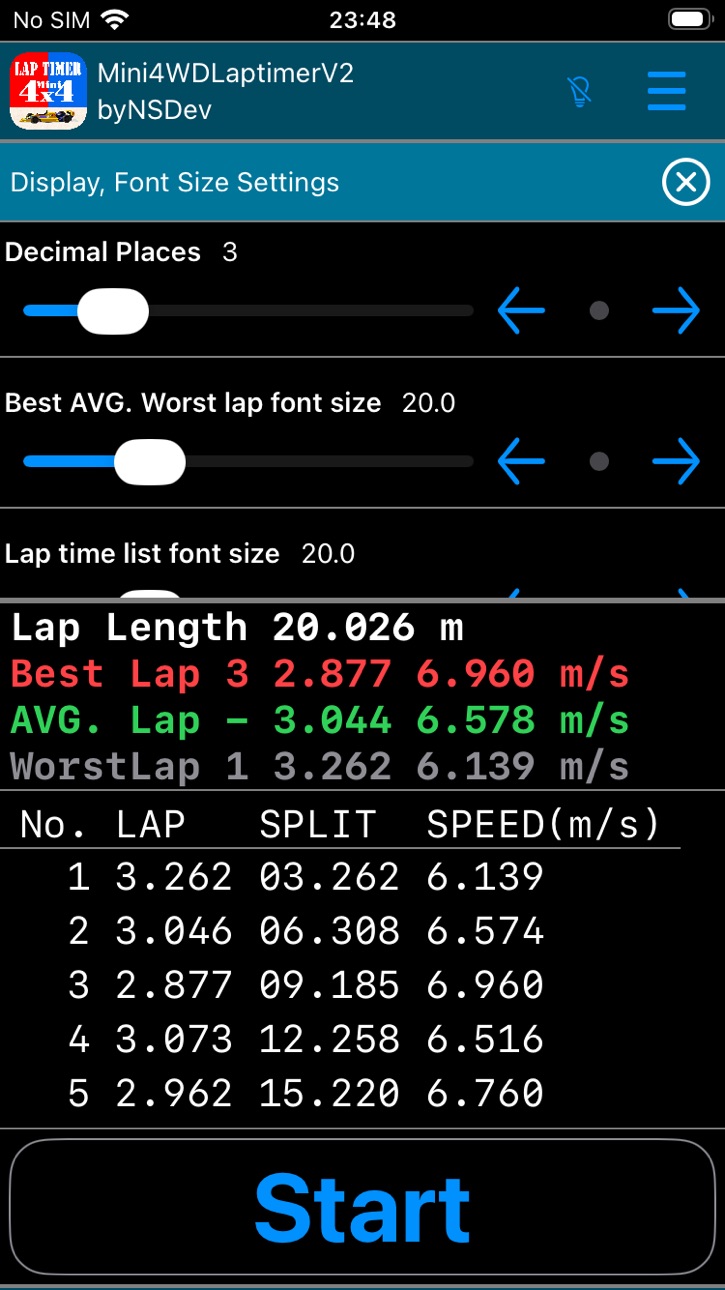Tap the 23:48 clock
This screenshot has width=725, height=1290.
click(362, 19)
